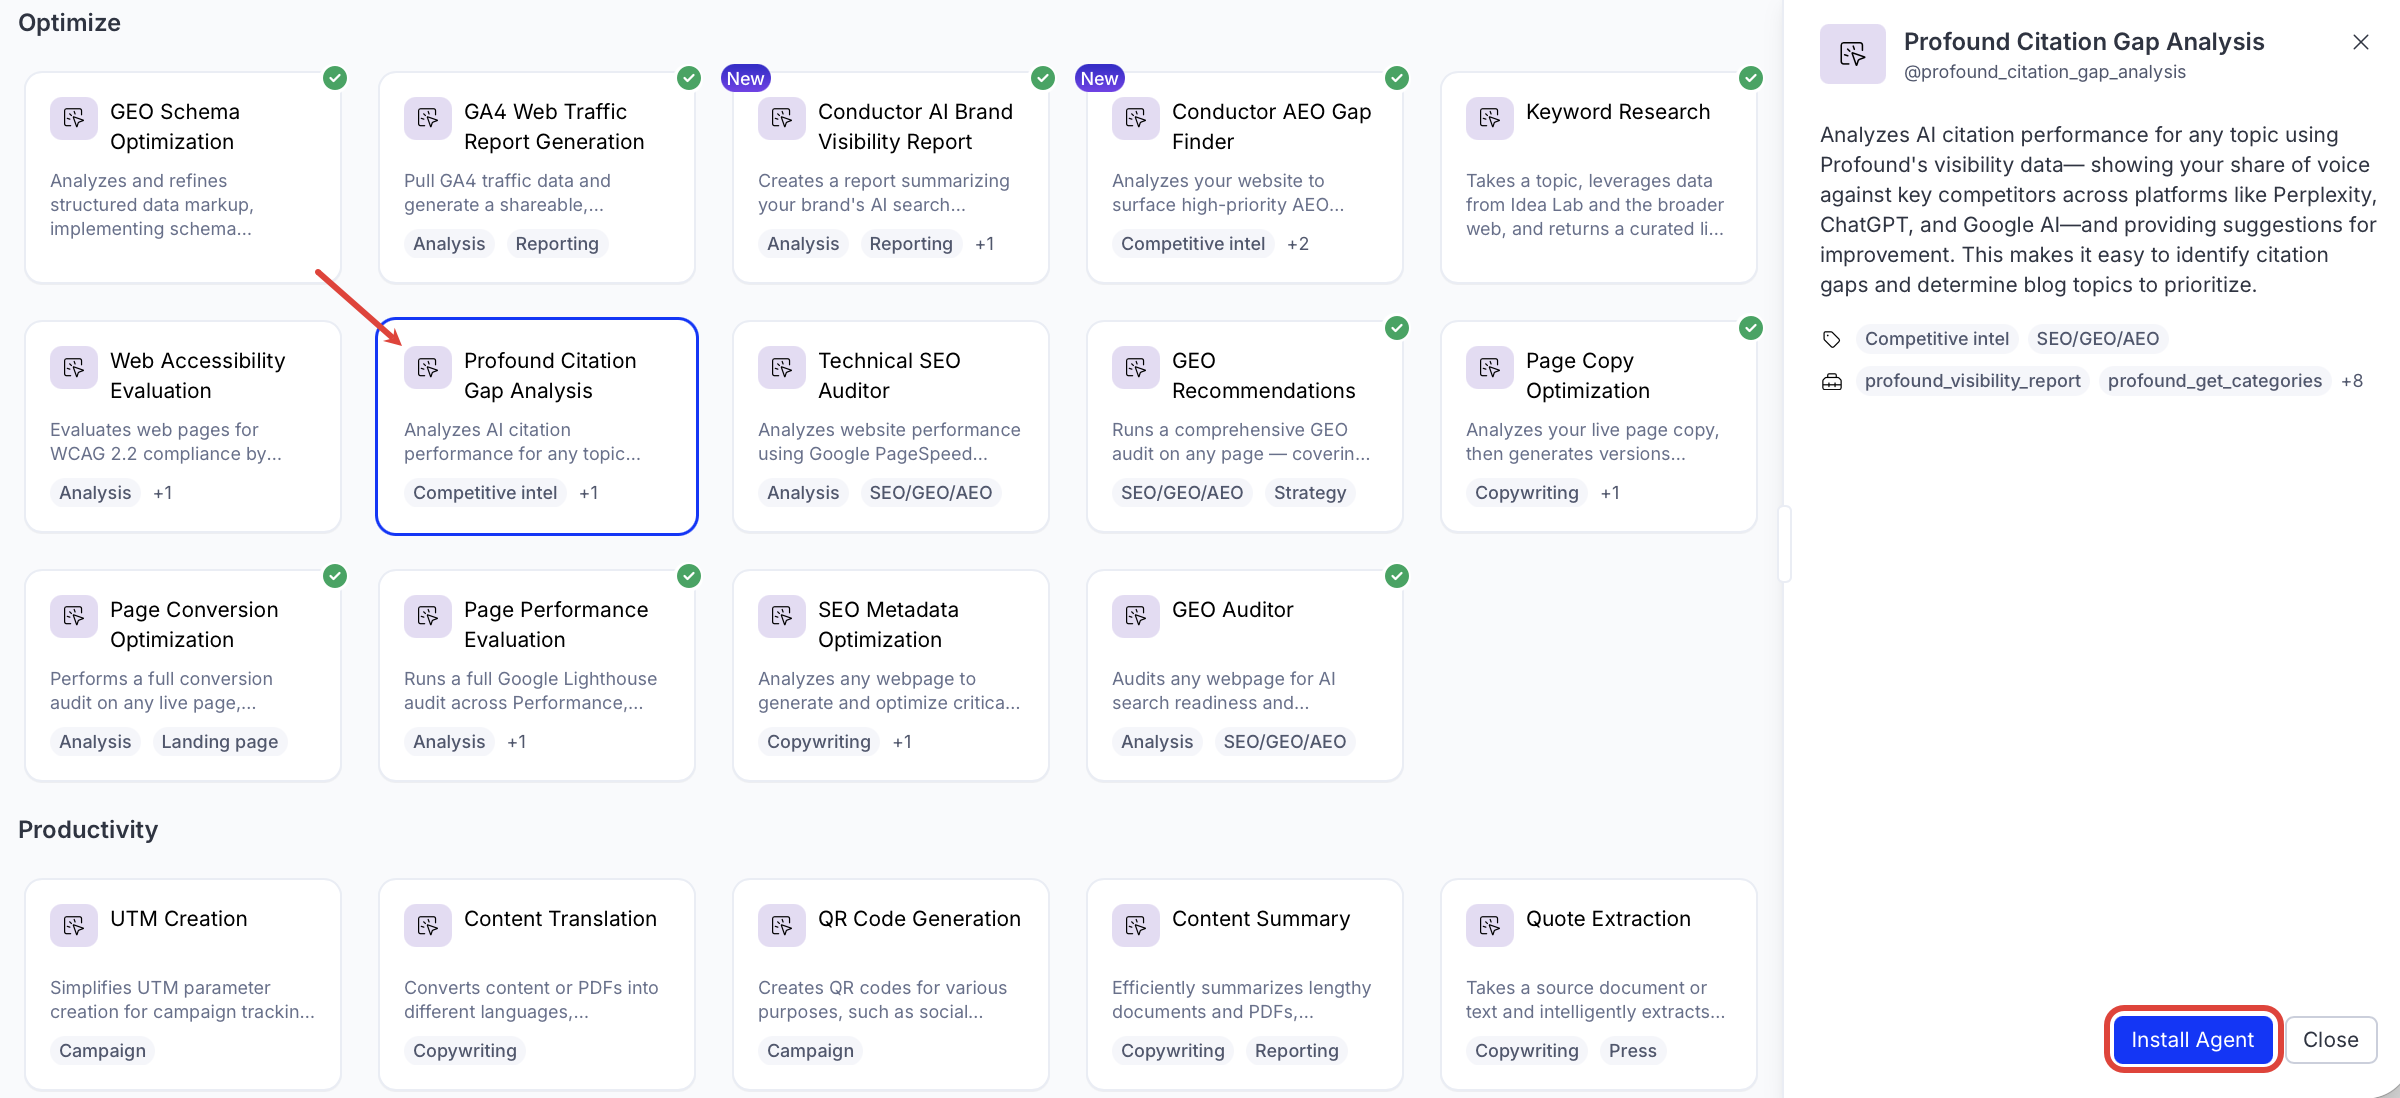Click the profound_visibility_report tool chip
The width and height of the screenshot is (2400, 1098).
click(1972, 381)
